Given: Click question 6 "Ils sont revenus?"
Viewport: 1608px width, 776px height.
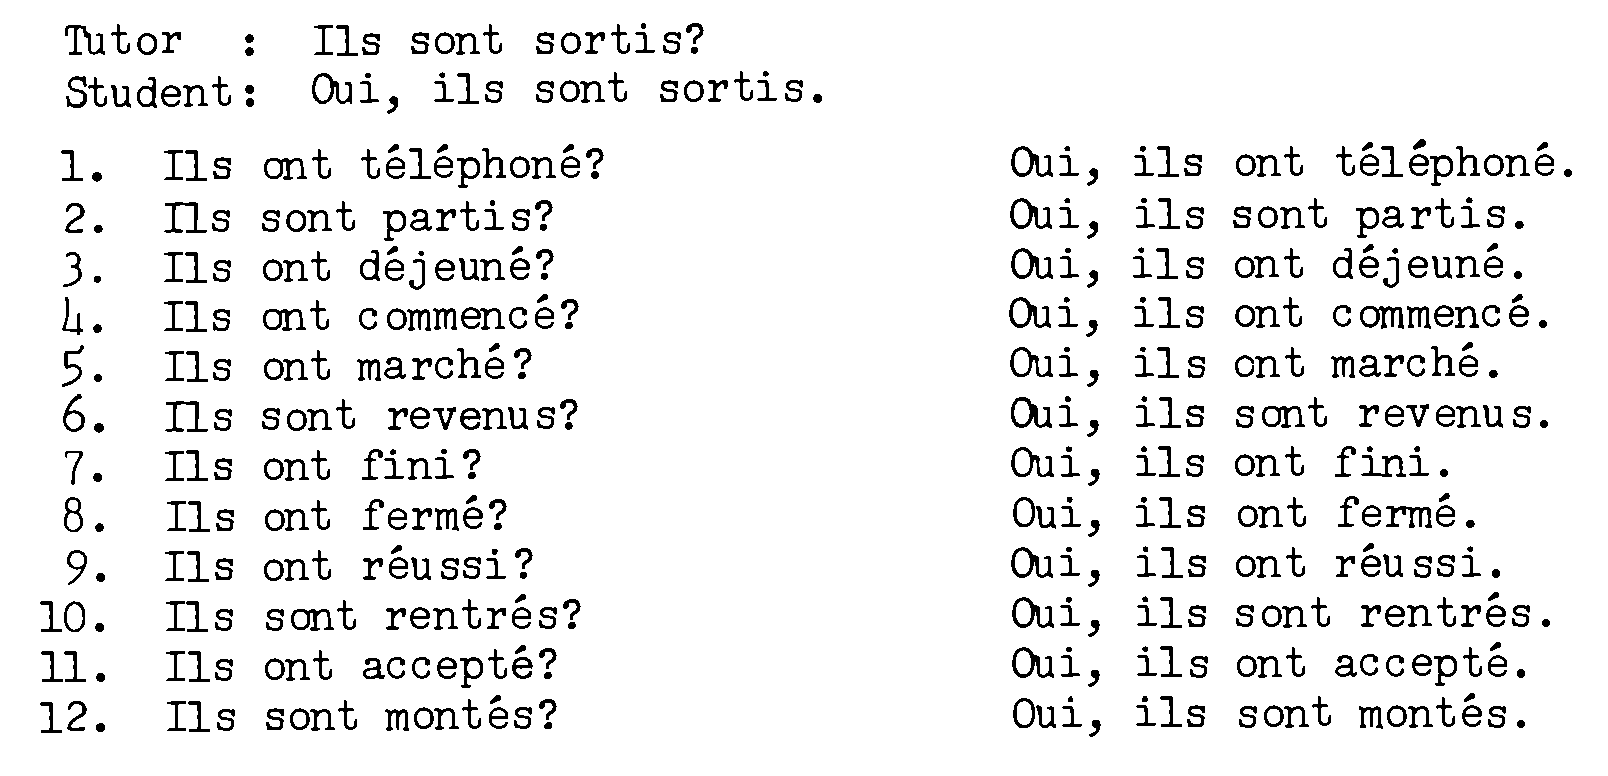Looking at the screenshot, I should [371, 417].
